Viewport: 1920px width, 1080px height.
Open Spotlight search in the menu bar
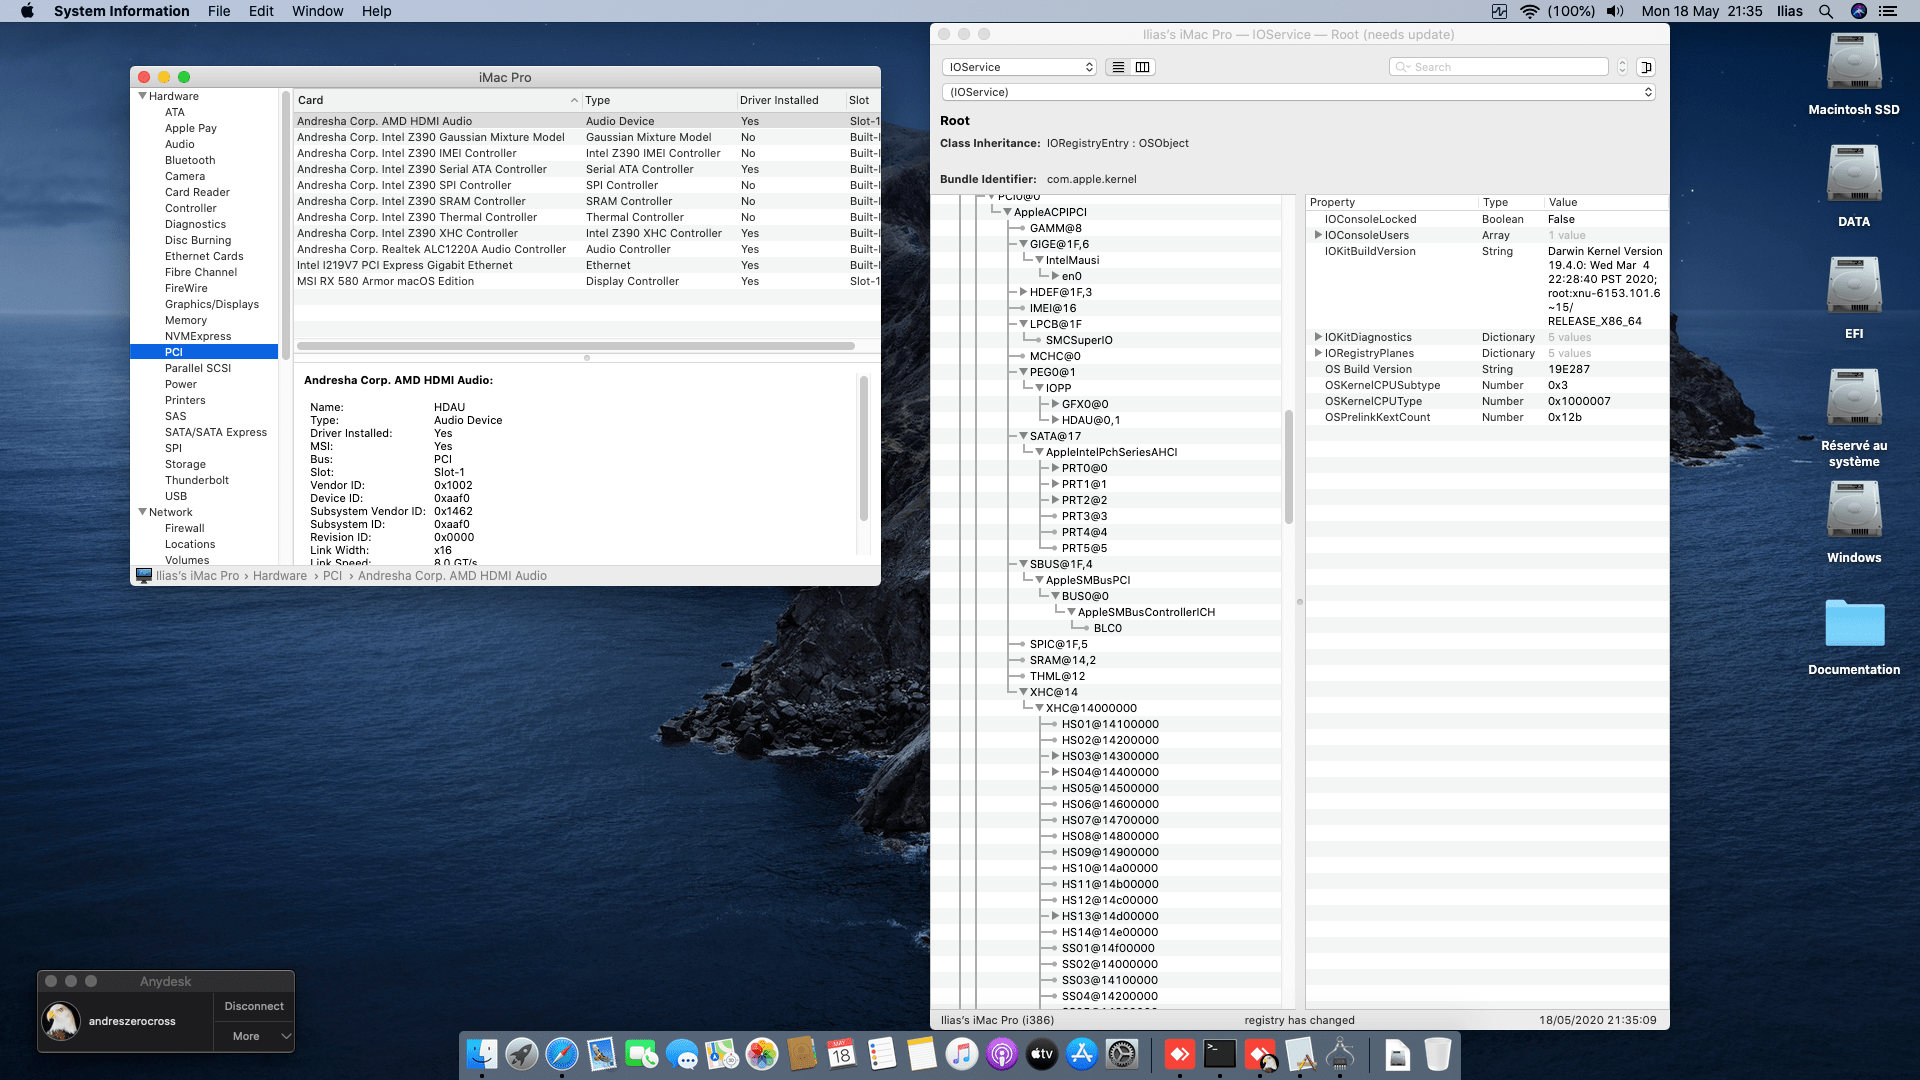(x=1826, y=11)
